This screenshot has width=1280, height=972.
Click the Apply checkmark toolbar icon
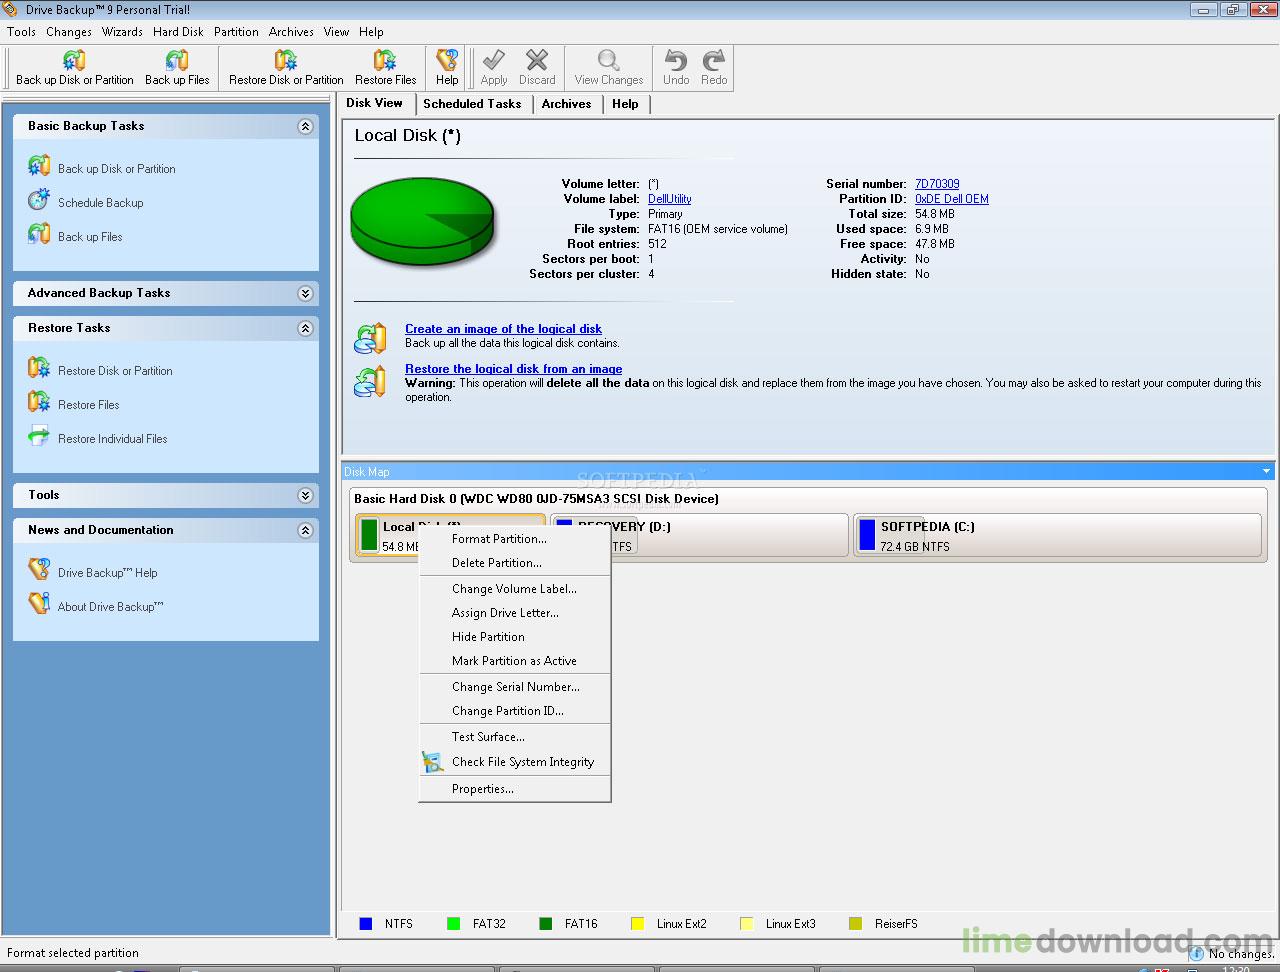tap(494, 60)
